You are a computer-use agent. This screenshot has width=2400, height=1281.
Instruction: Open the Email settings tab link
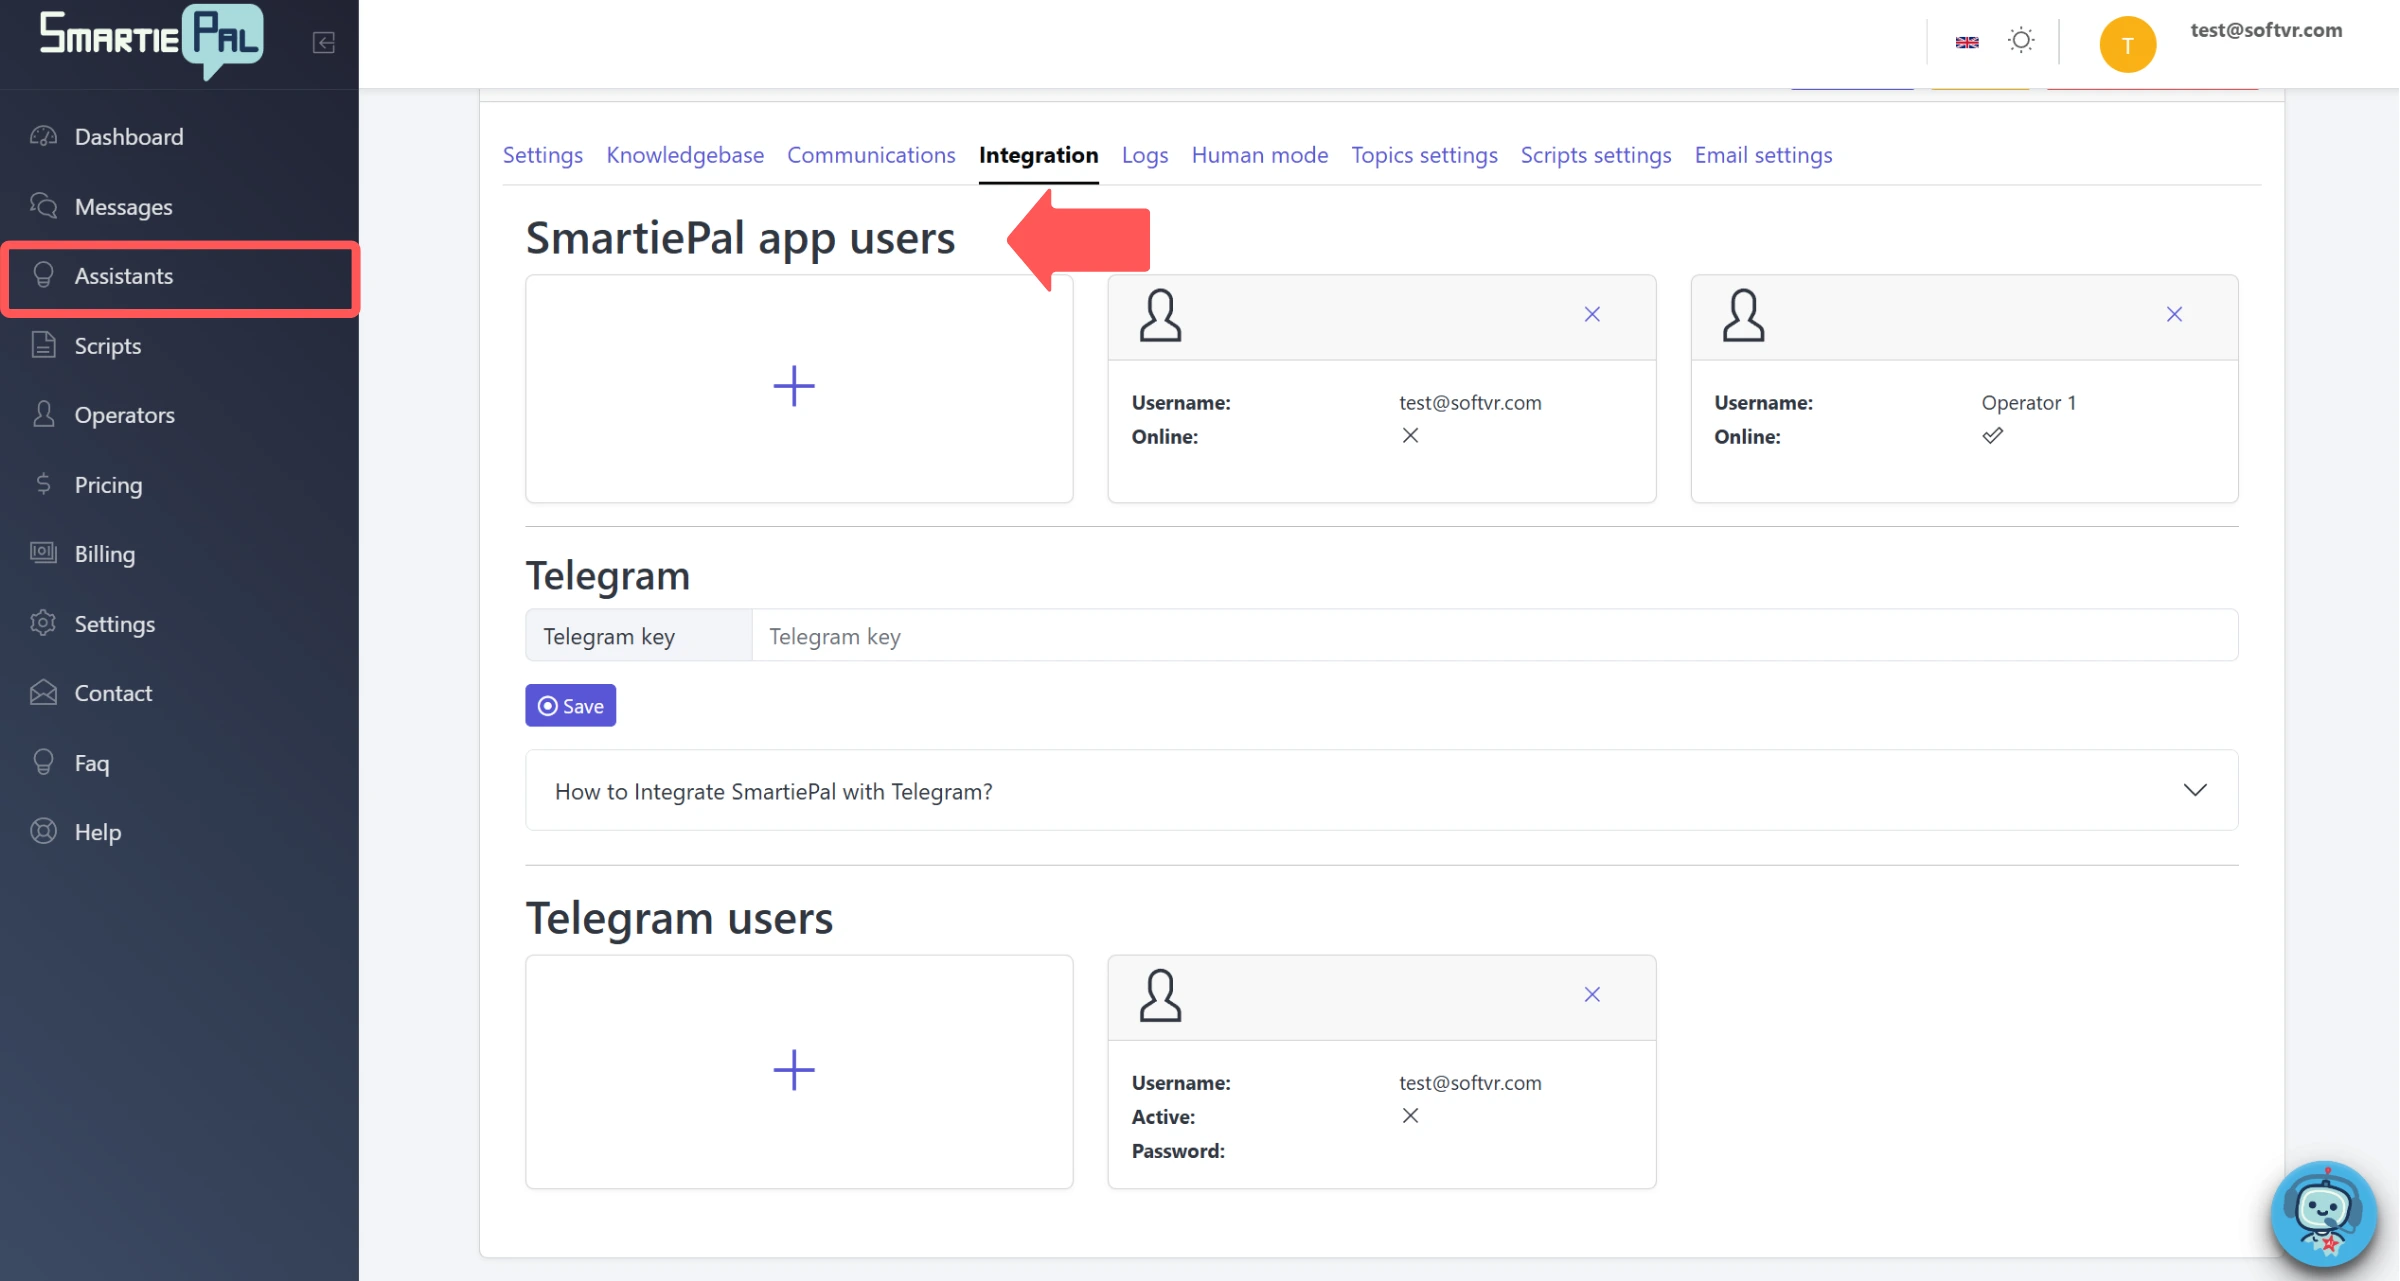click(1762, 155)
